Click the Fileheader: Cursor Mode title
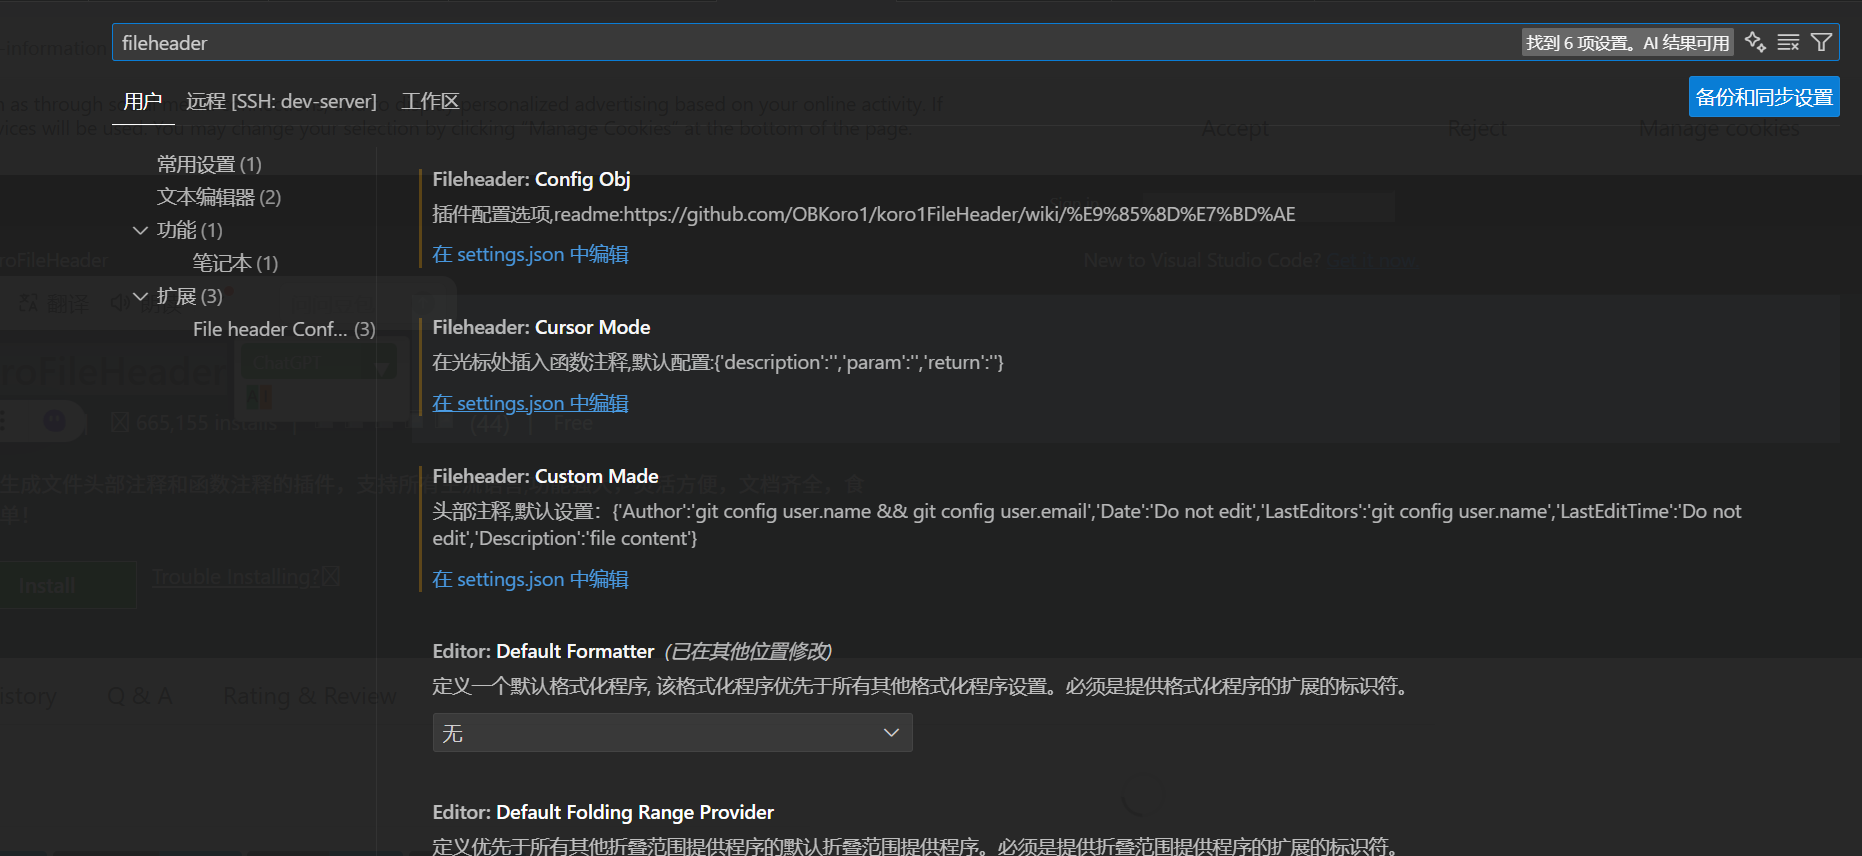 pos(541,327)
